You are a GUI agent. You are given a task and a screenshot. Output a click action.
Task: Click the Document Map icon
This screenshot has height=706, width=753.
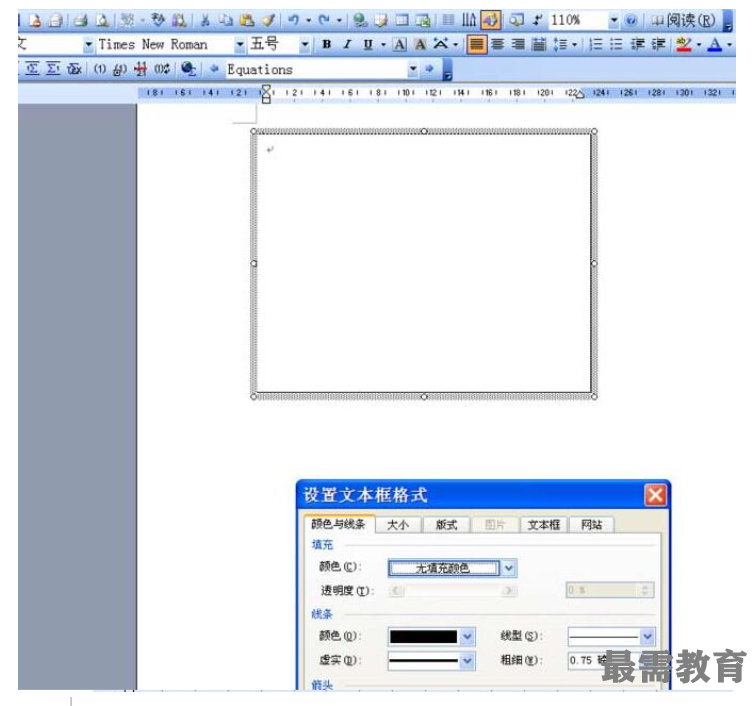[x=516, y=20]
